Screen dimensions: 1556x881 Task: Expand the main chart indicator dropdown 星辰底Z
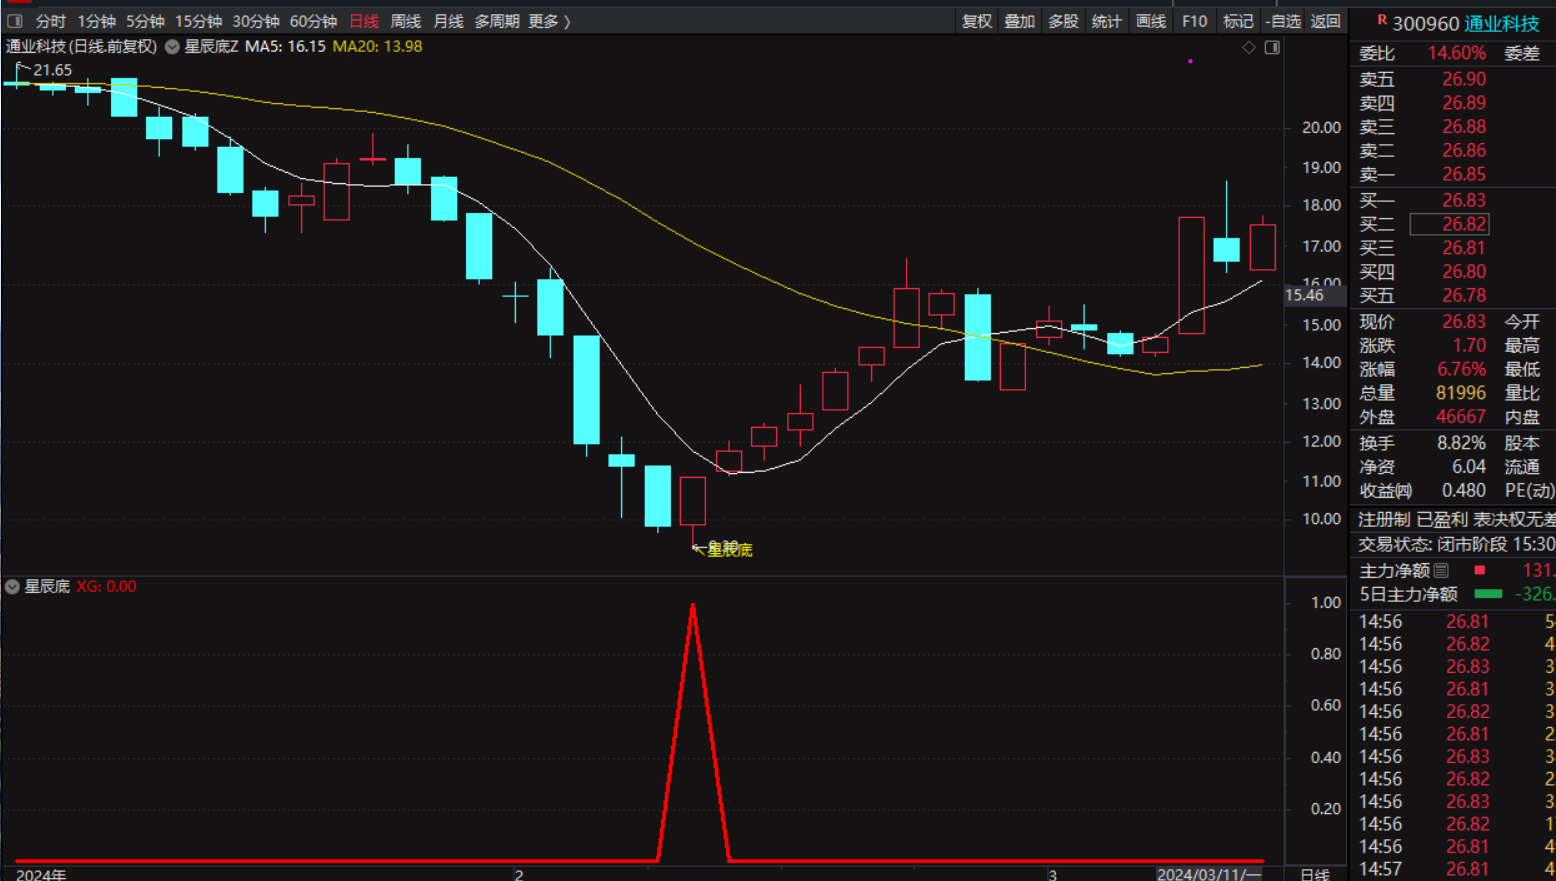pyautogui.click(x=173, y=47)
